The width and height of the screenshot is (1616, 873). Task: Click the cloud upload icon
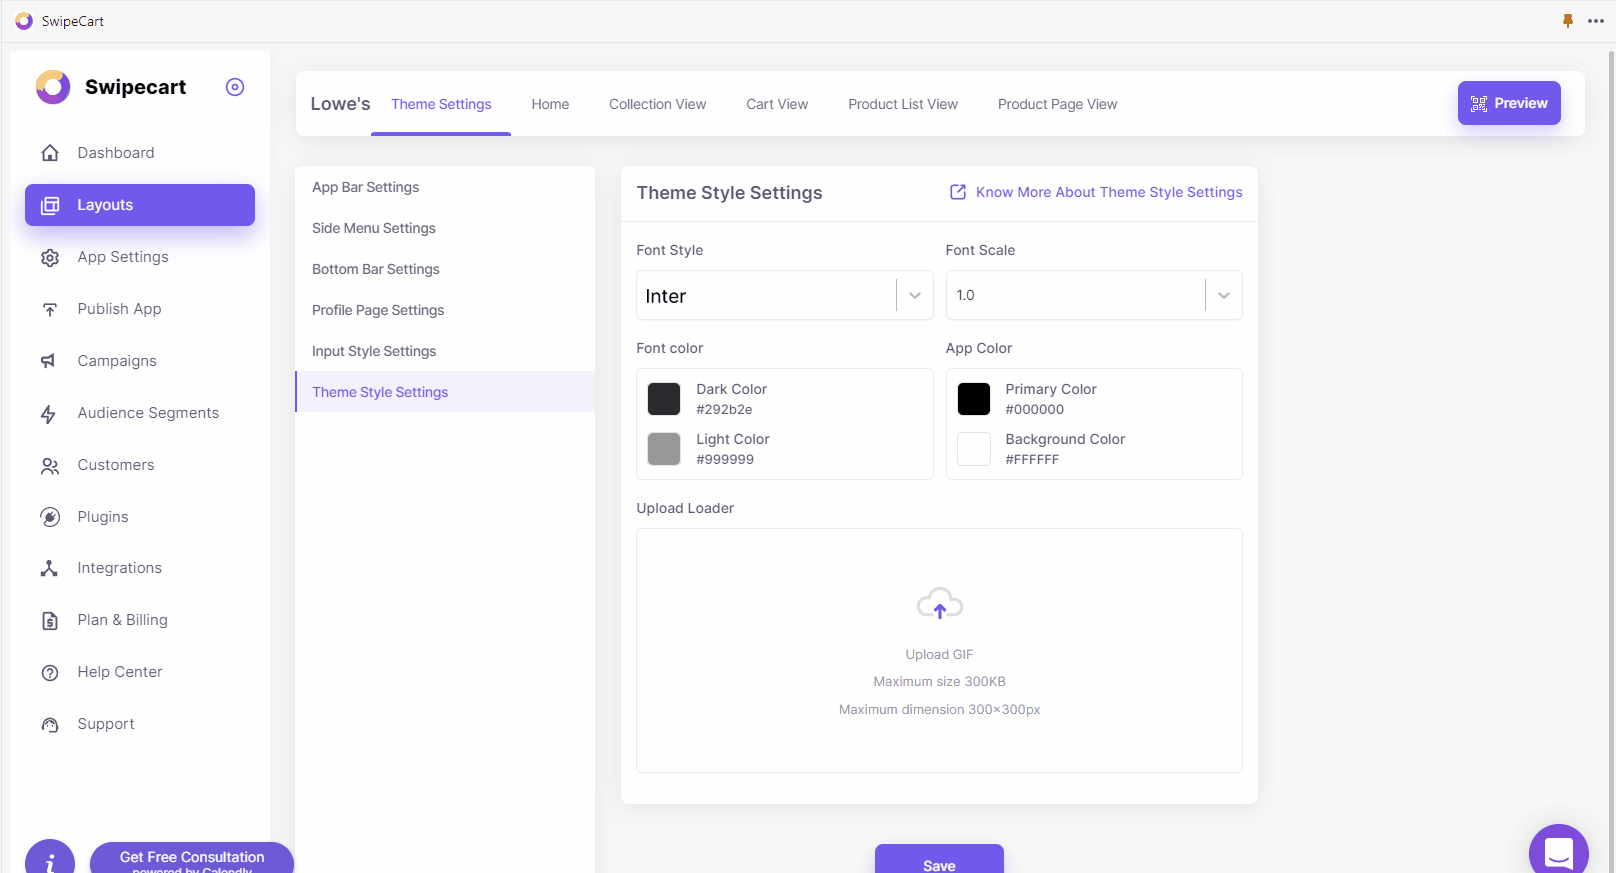coord(939,604)
